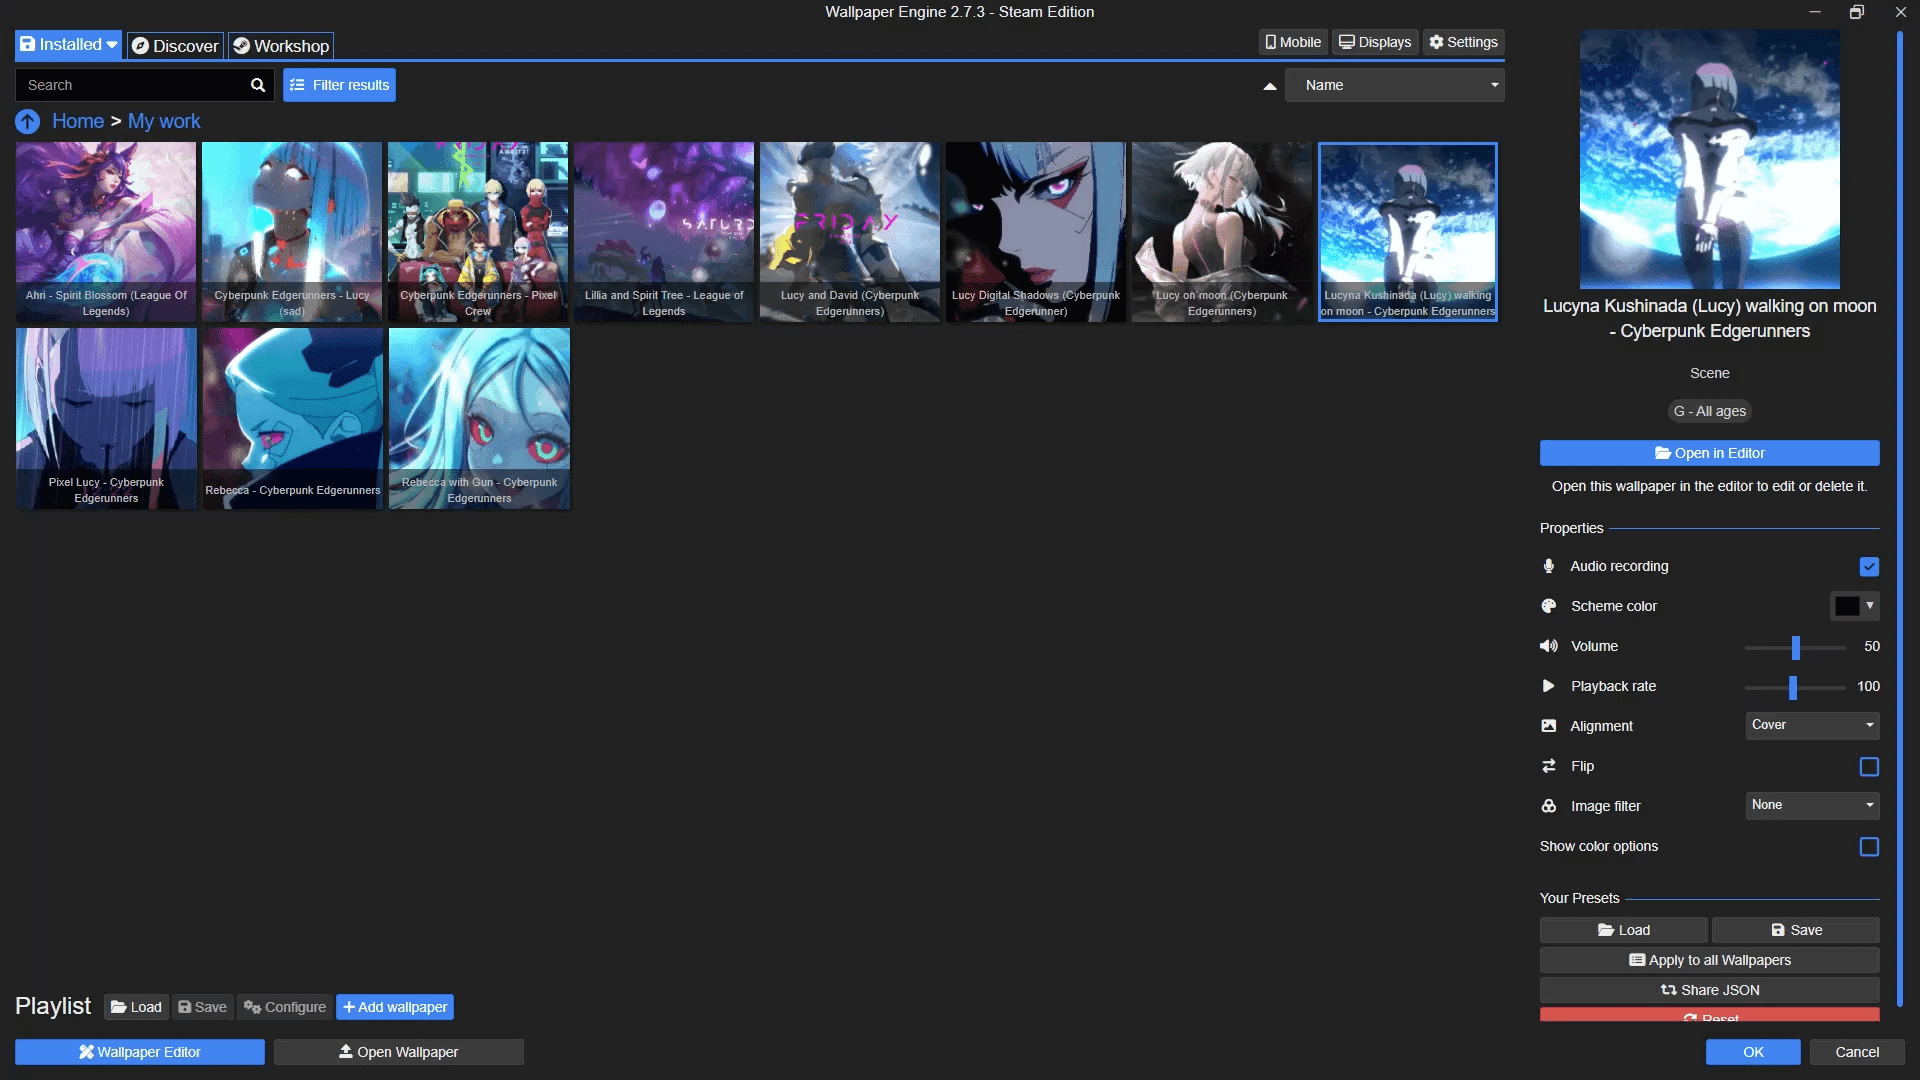This screenshot has height=1080, width=1920.
Task: Open the Image filter None dropdown
Action: [1811, 805]
